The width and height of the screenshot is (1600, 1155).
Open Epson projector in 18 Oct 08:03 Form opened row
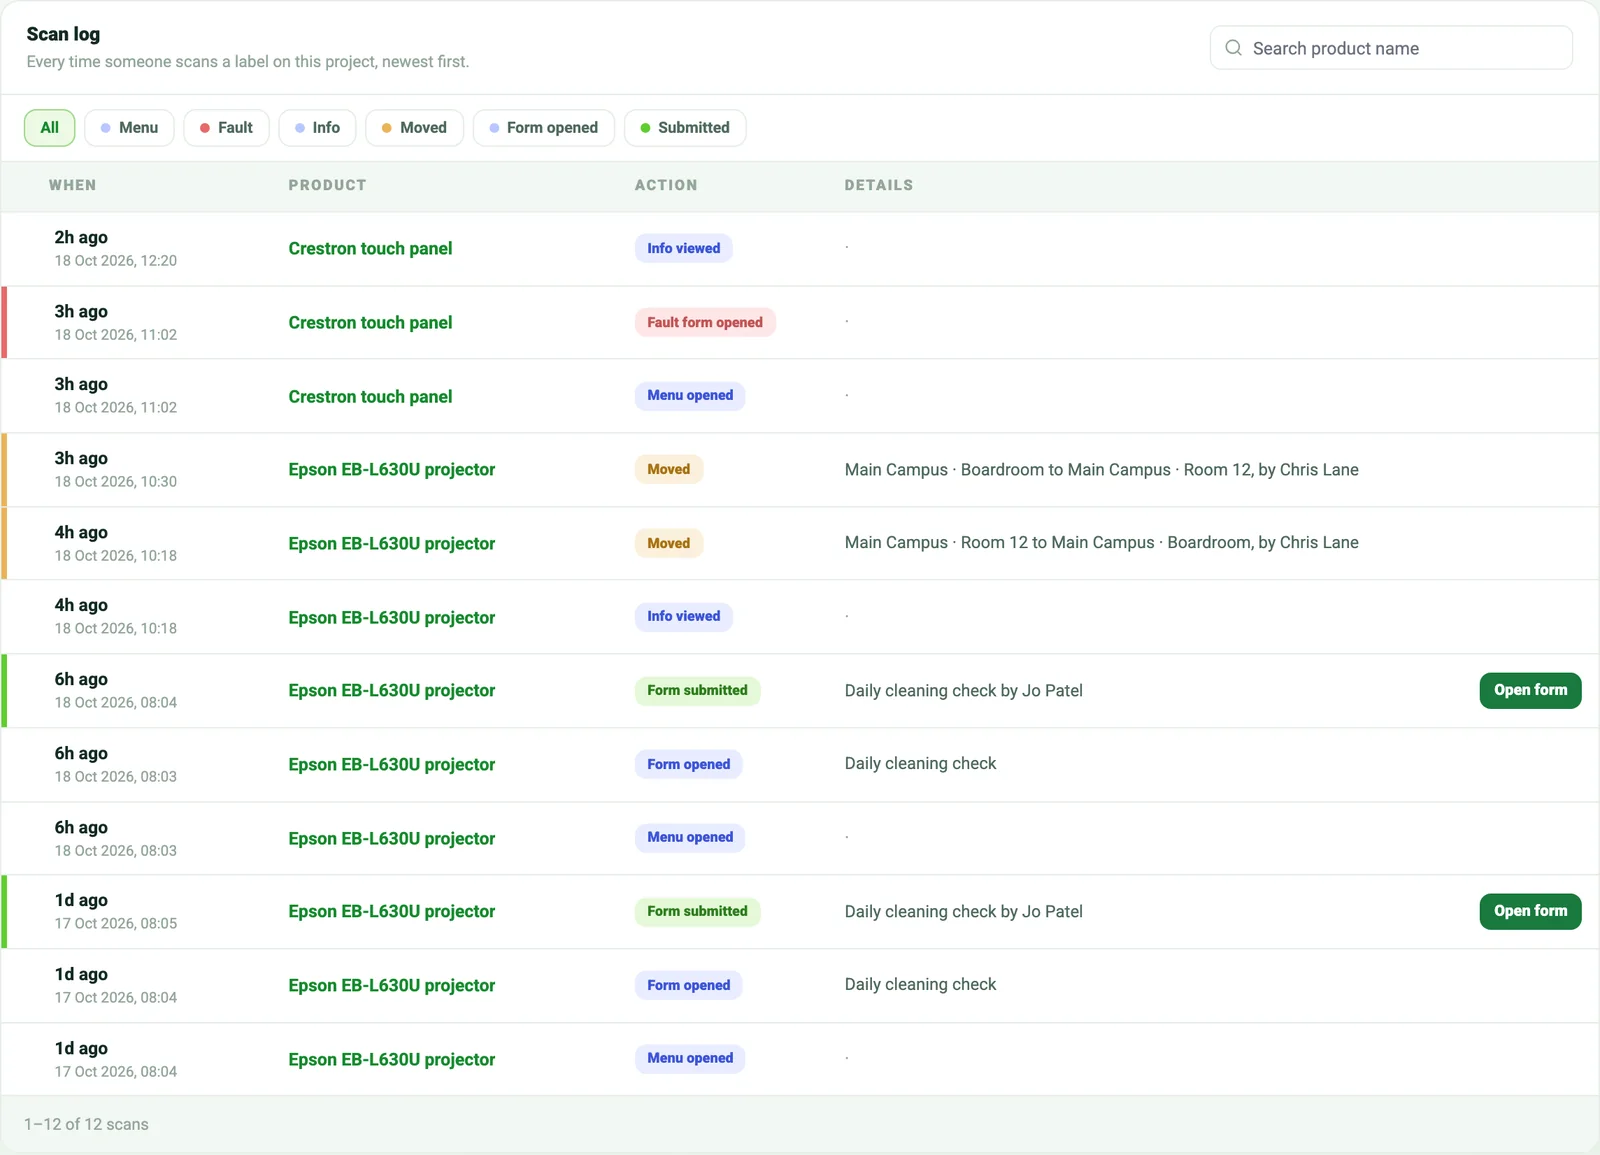pyautogui.click(x=392, y=765)
